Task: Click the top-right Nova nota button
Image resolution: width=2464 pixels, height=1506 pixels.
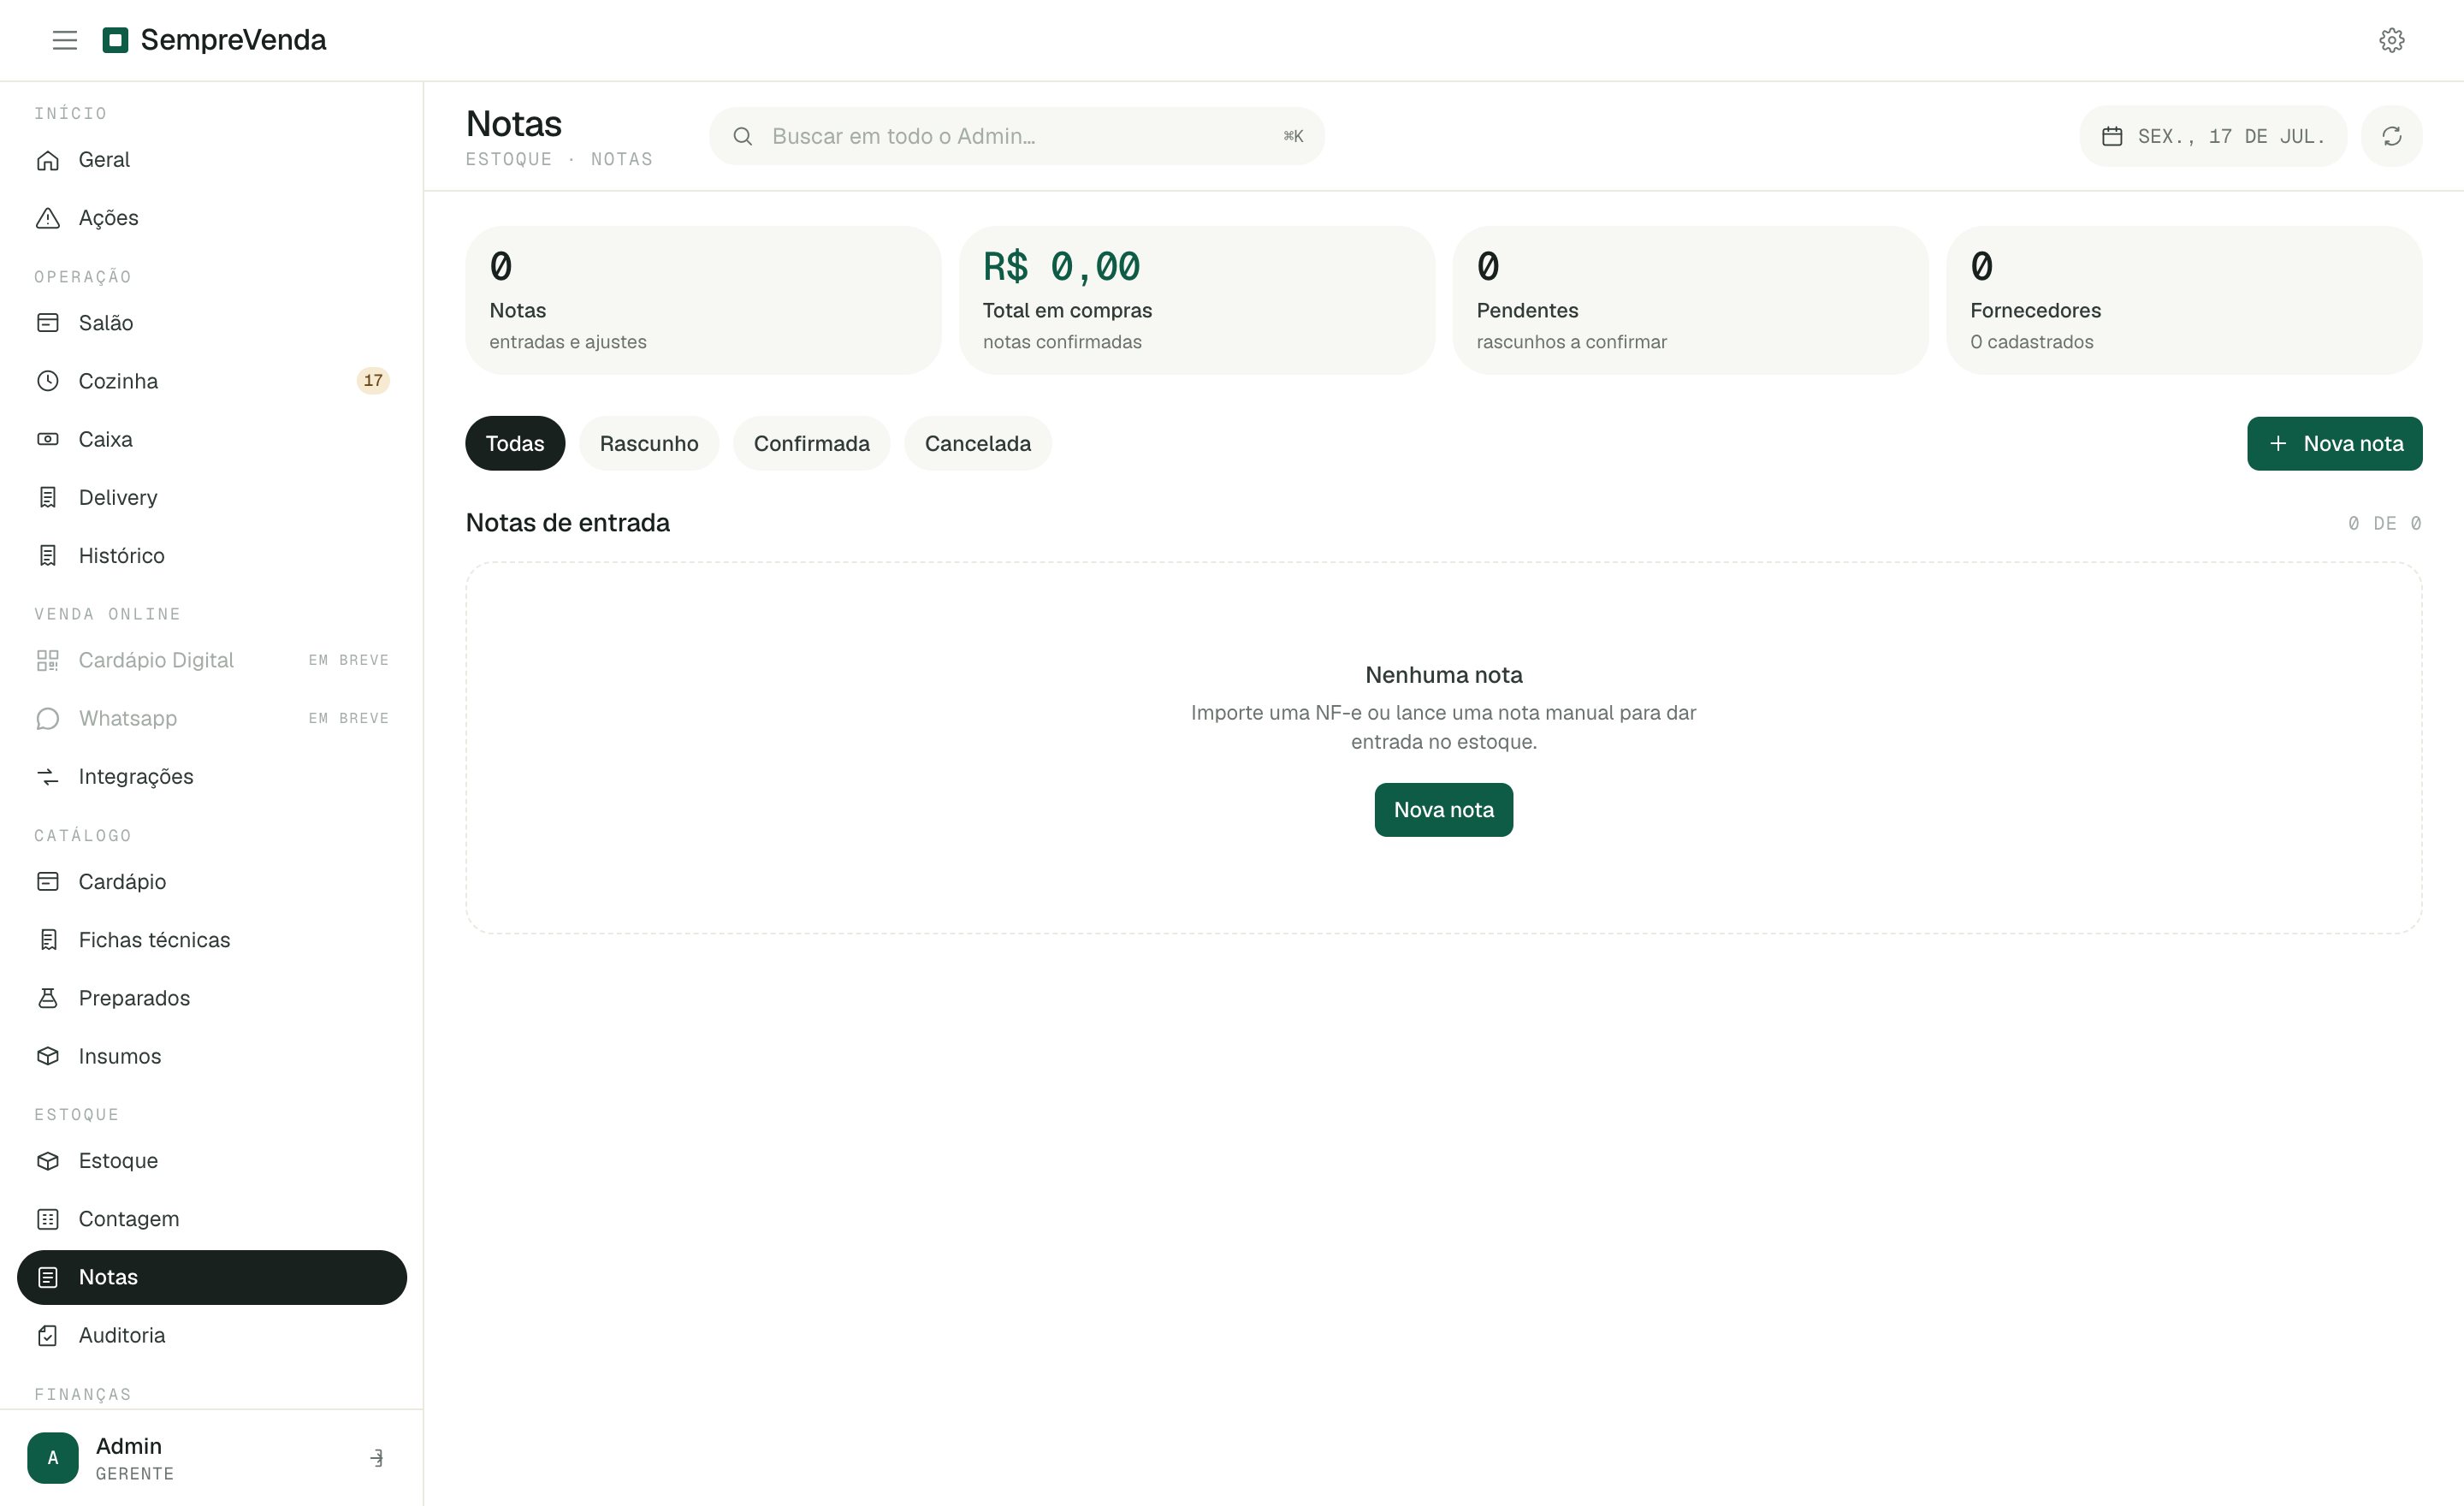Action: pyautogui.click(x=2334, y=443)
